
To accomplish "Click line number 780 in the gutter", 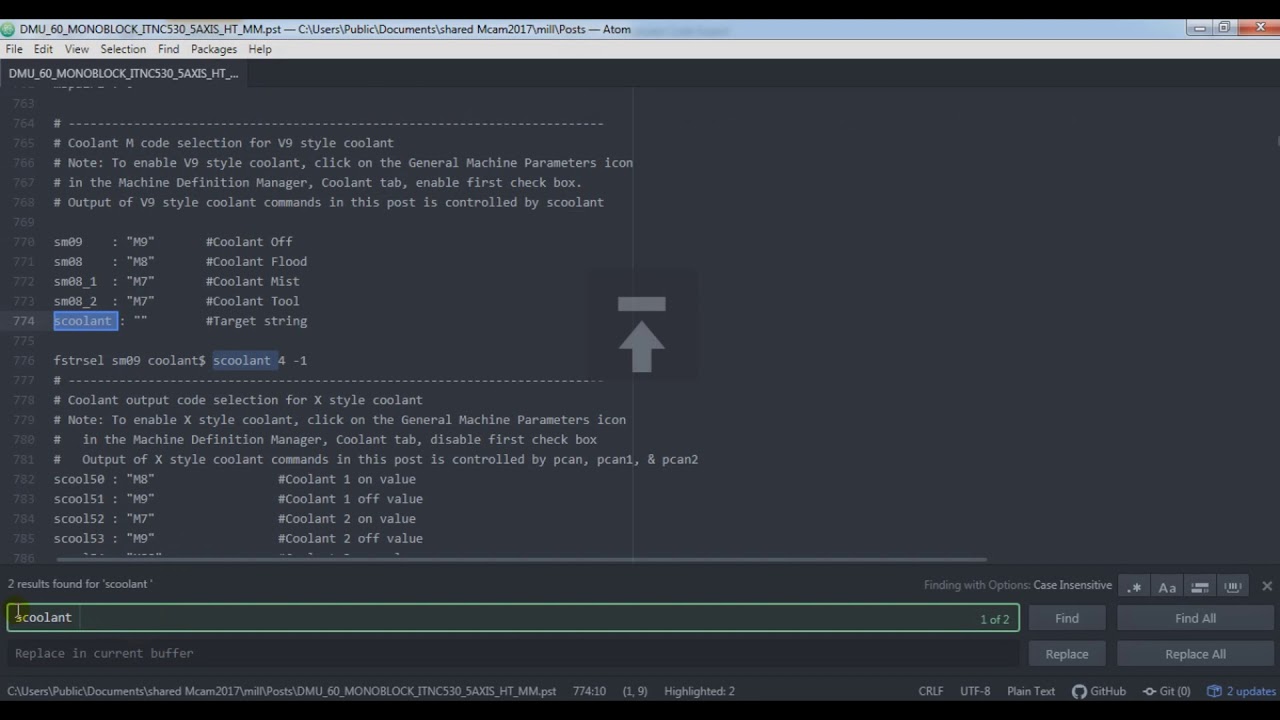I will [x=24, y=439].
